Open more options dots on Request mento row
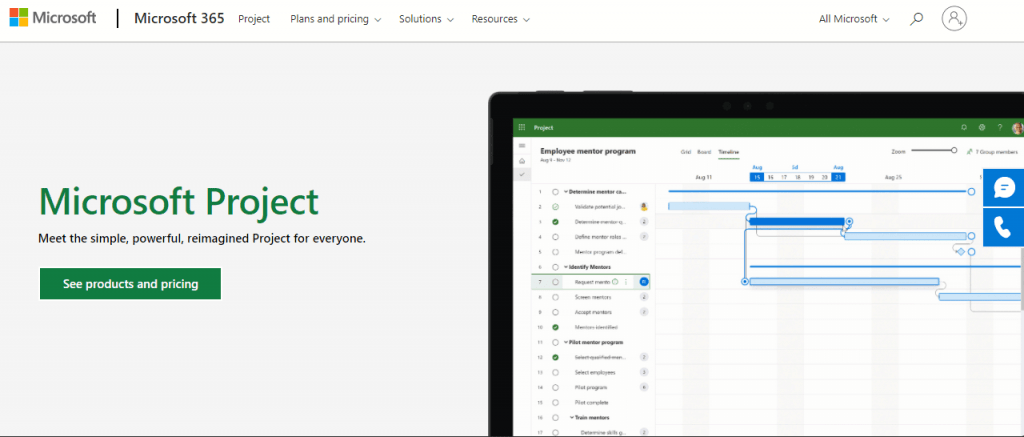1024x437 pixels. (626, 282)
